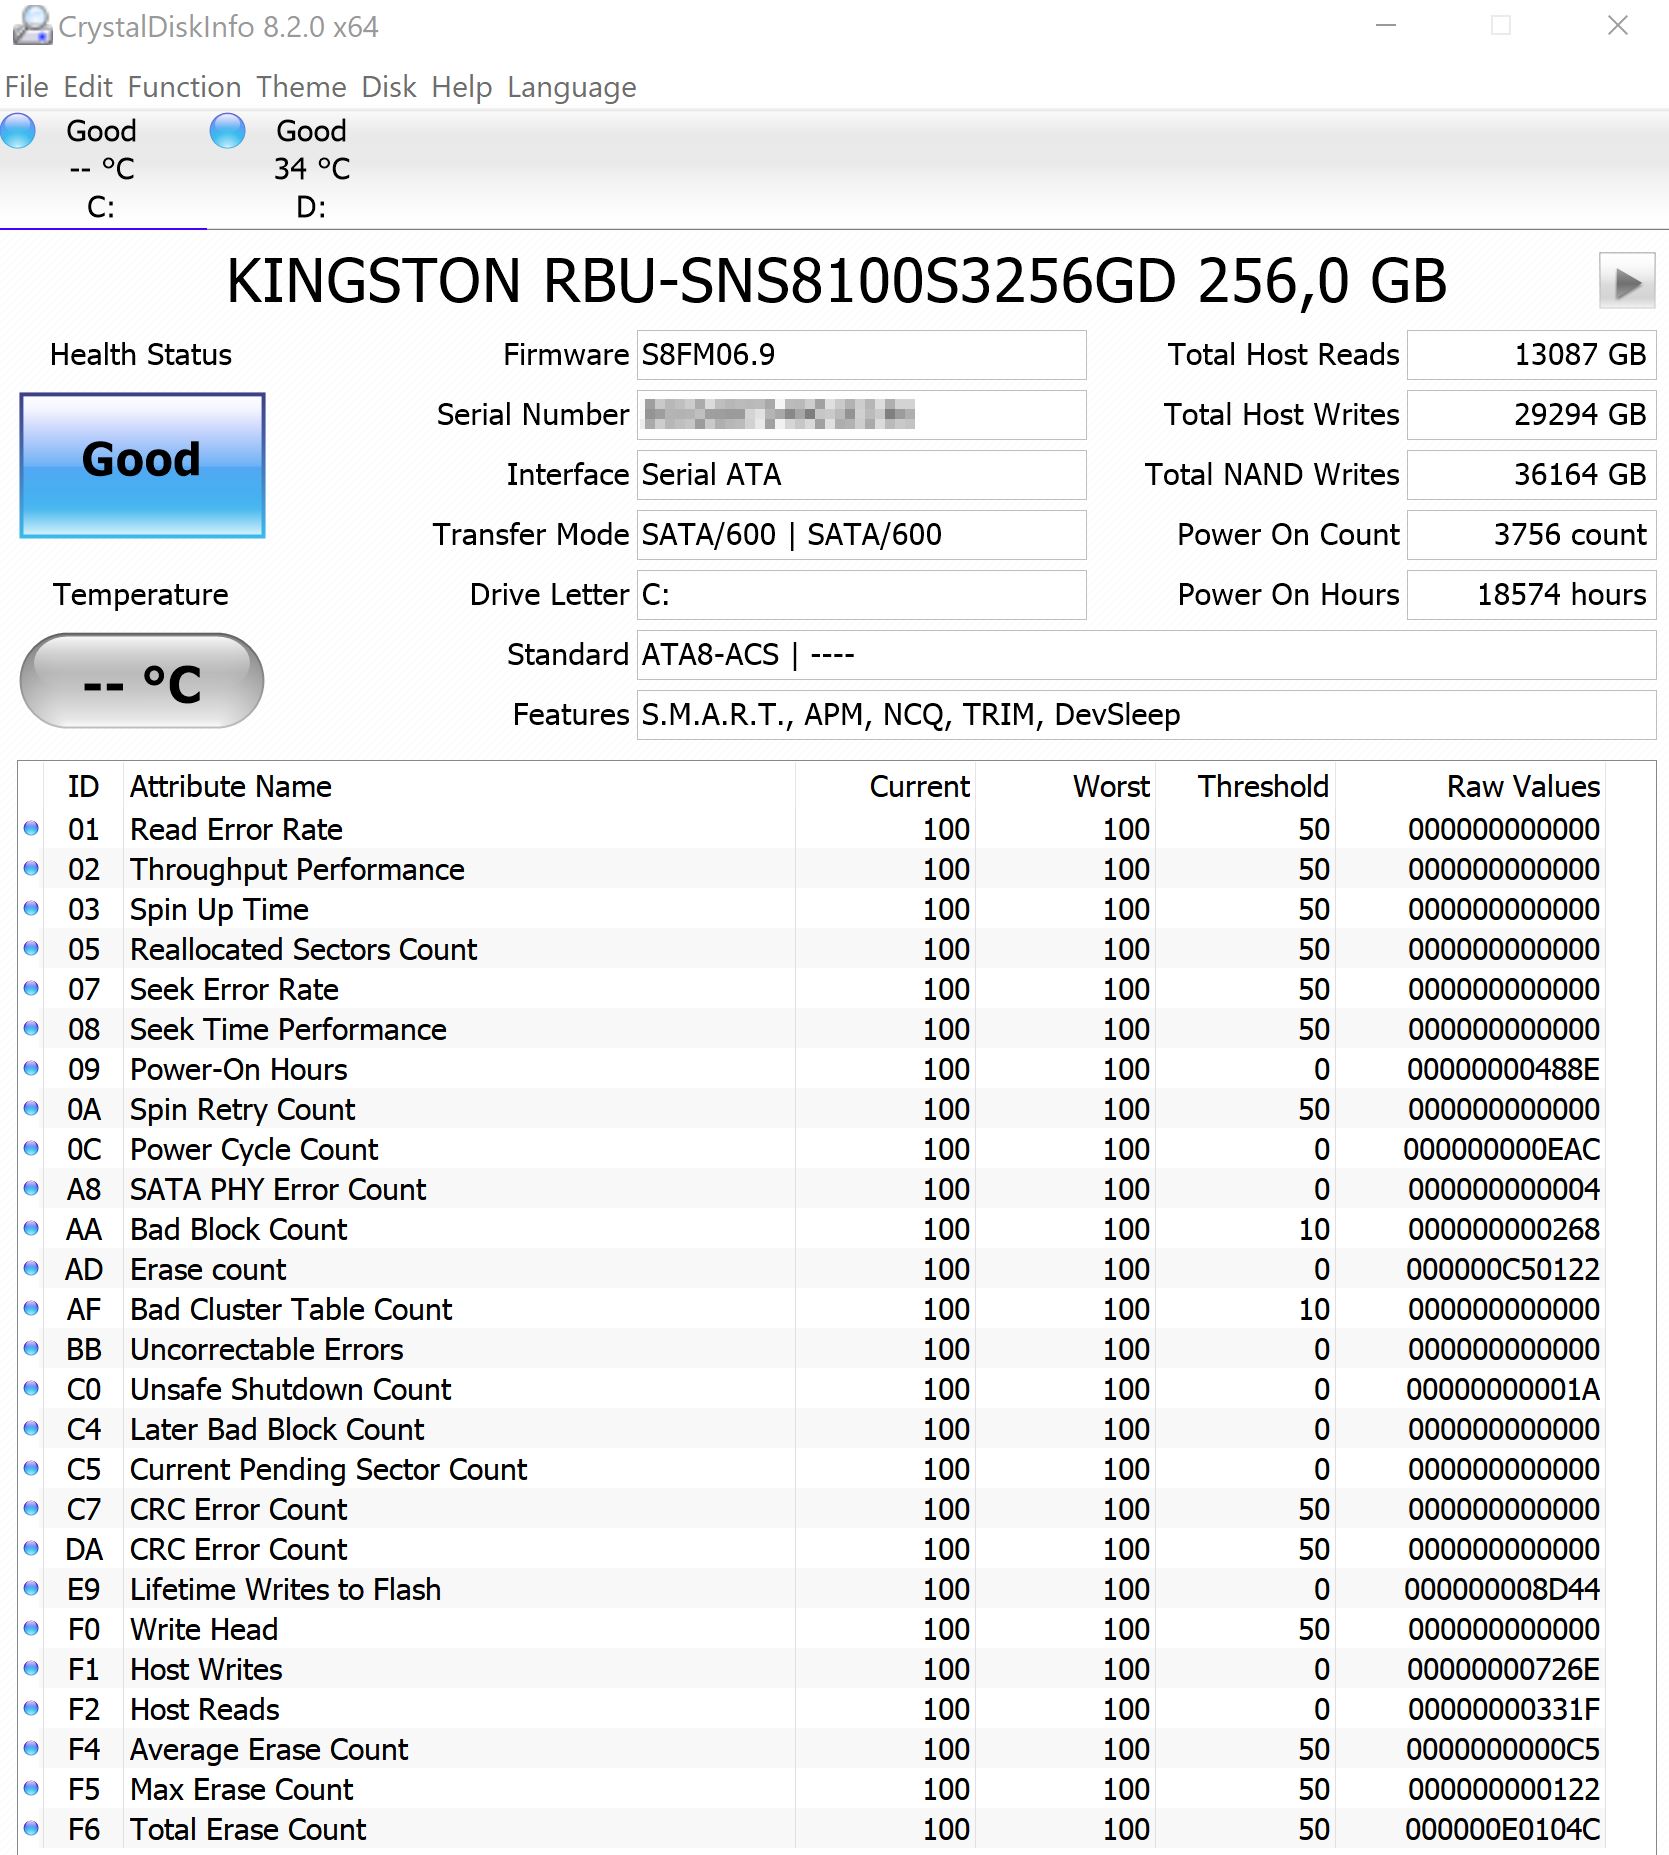Click Power On Hours value 18574 hours

click(x=1531, y=595)
